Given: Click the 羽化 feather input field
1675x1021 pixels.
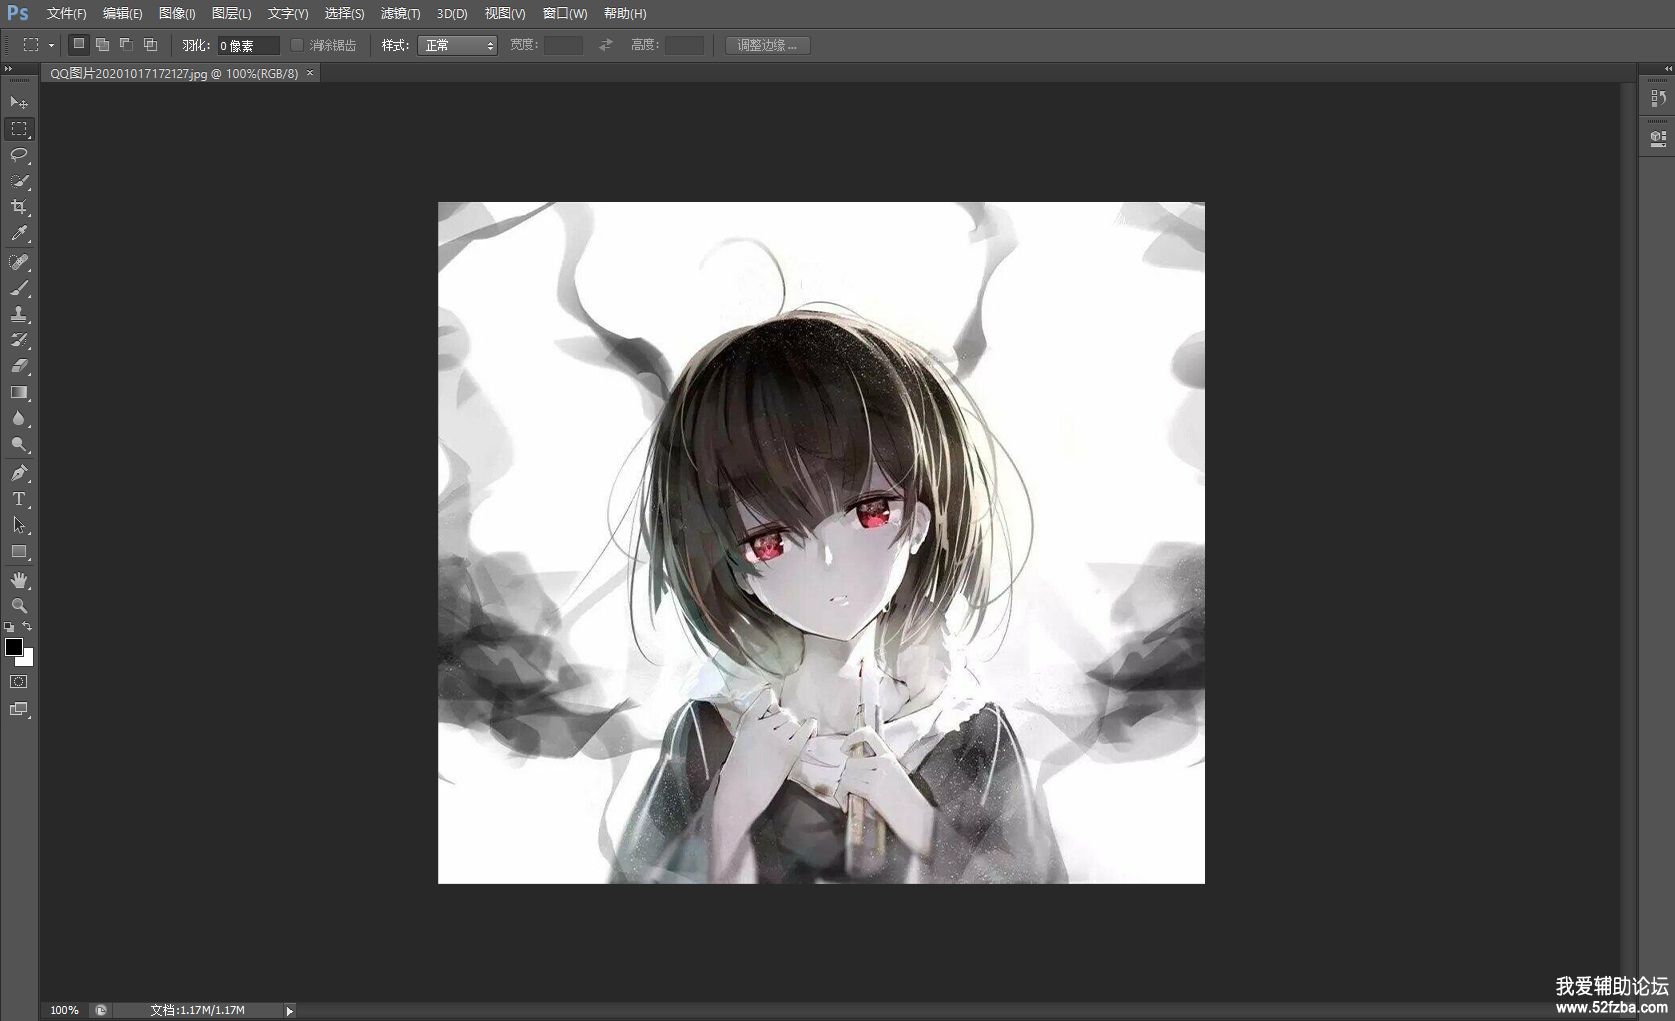Looking at the screenshot, I should click(247, 45).
